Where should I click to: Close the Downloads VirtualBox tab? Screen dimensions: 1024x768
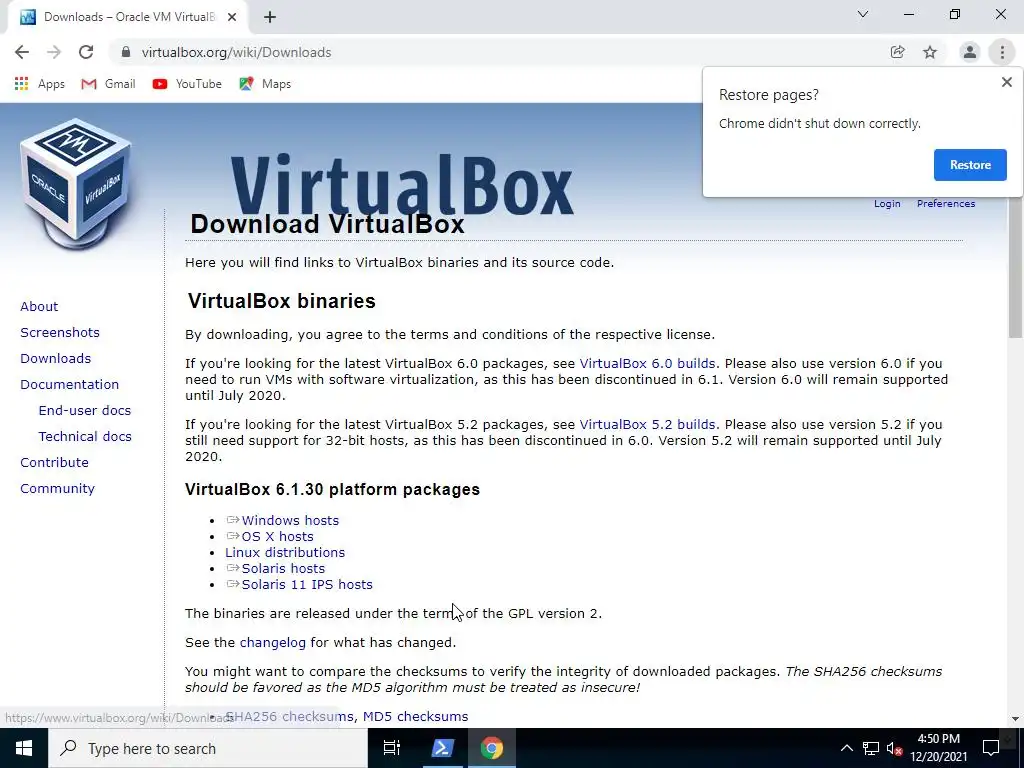[232, 17]
